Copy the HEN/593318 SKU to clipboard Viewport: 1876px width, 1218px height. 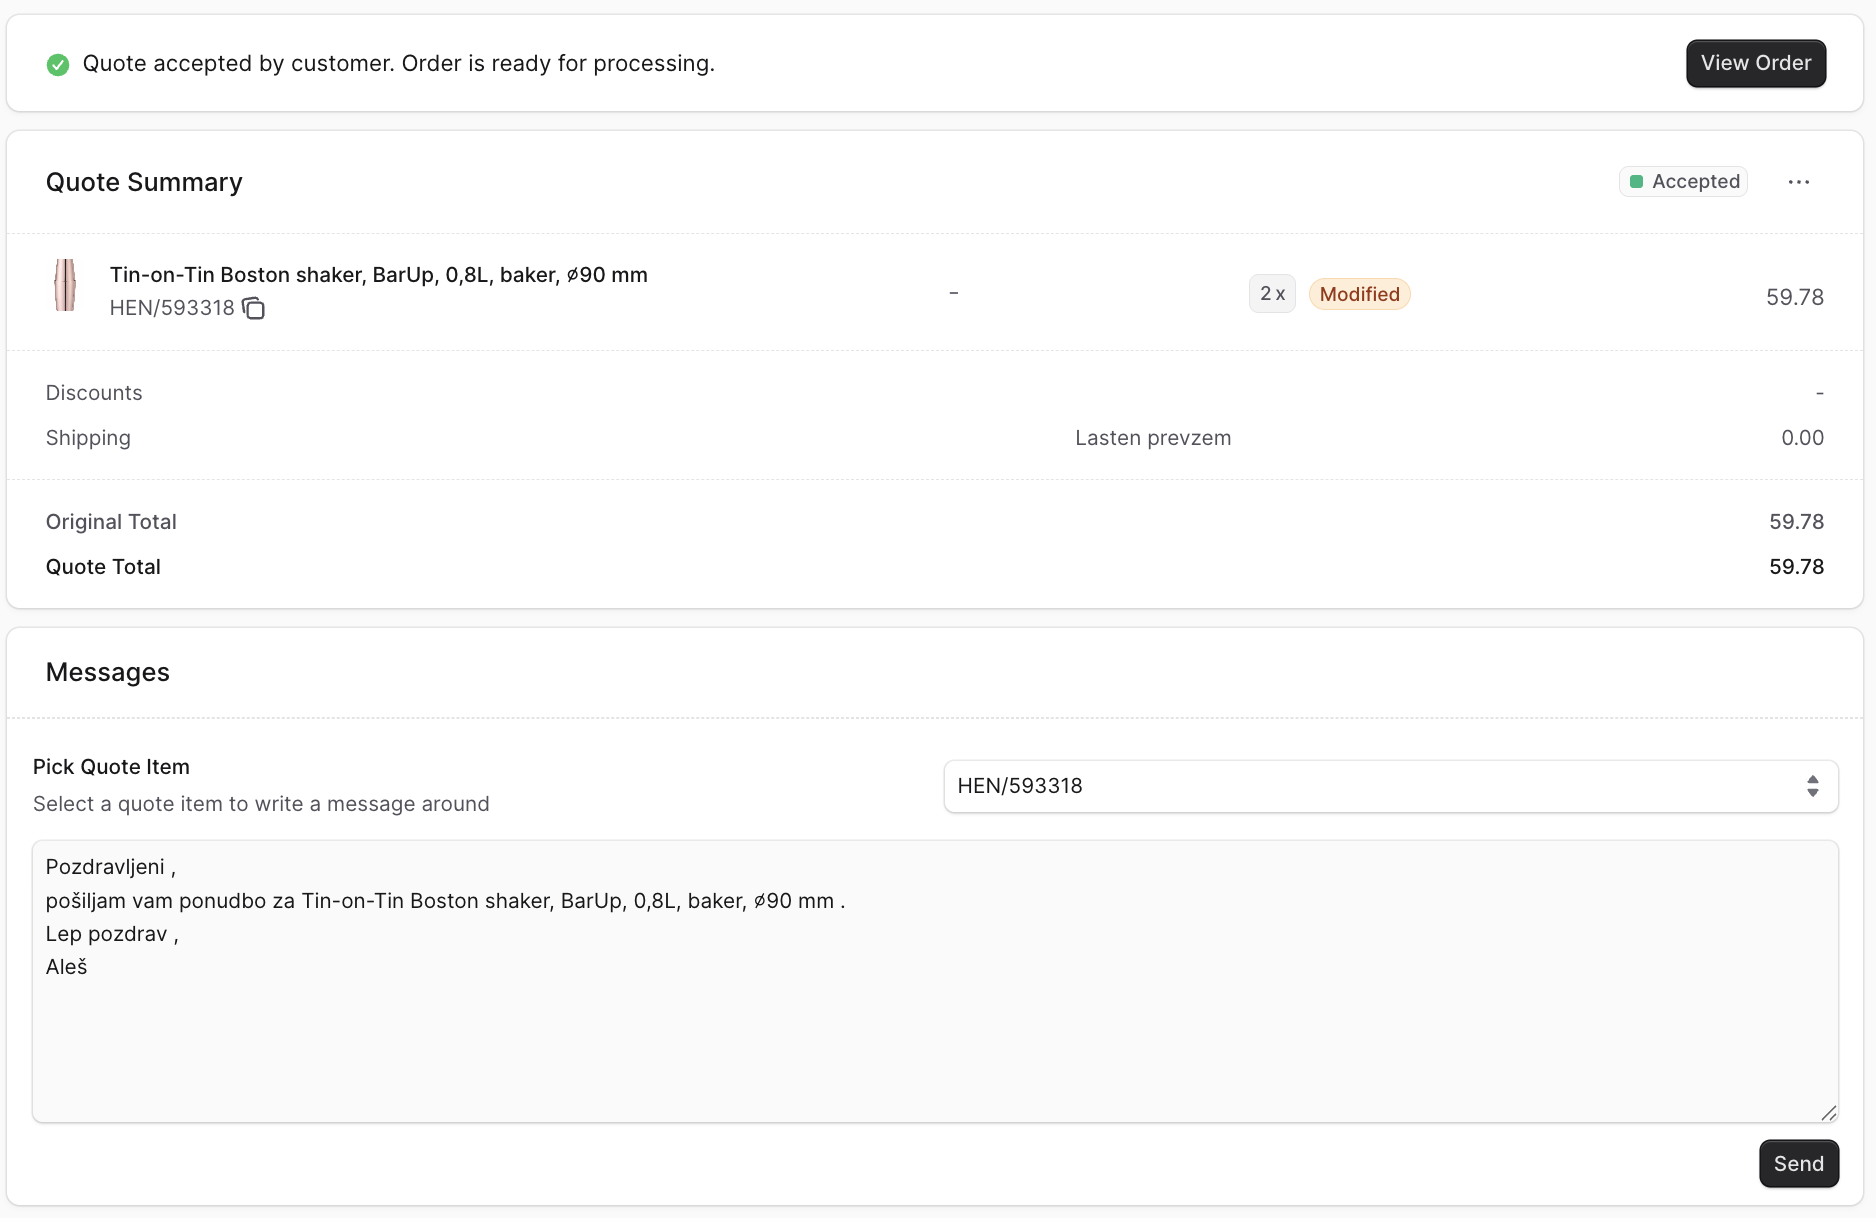[x=254, y=309]
